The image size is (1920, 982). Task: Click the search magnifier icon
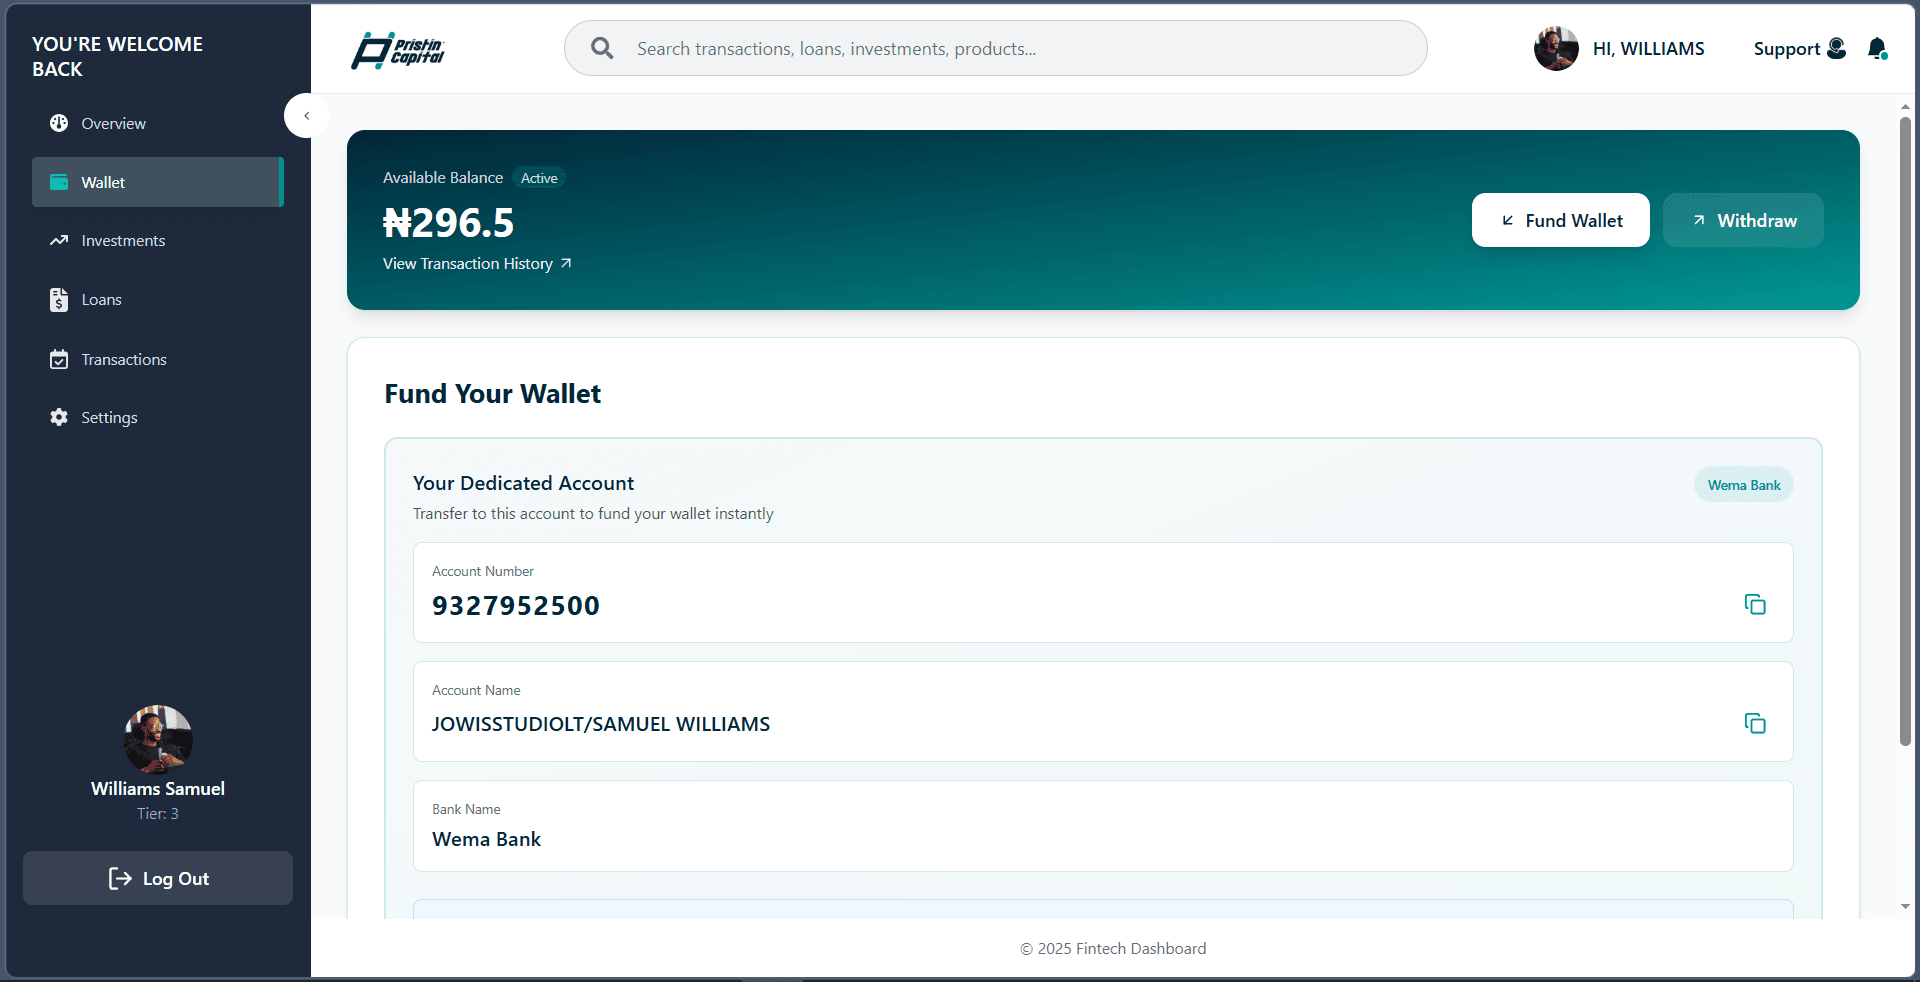click(x=602, y=48)
